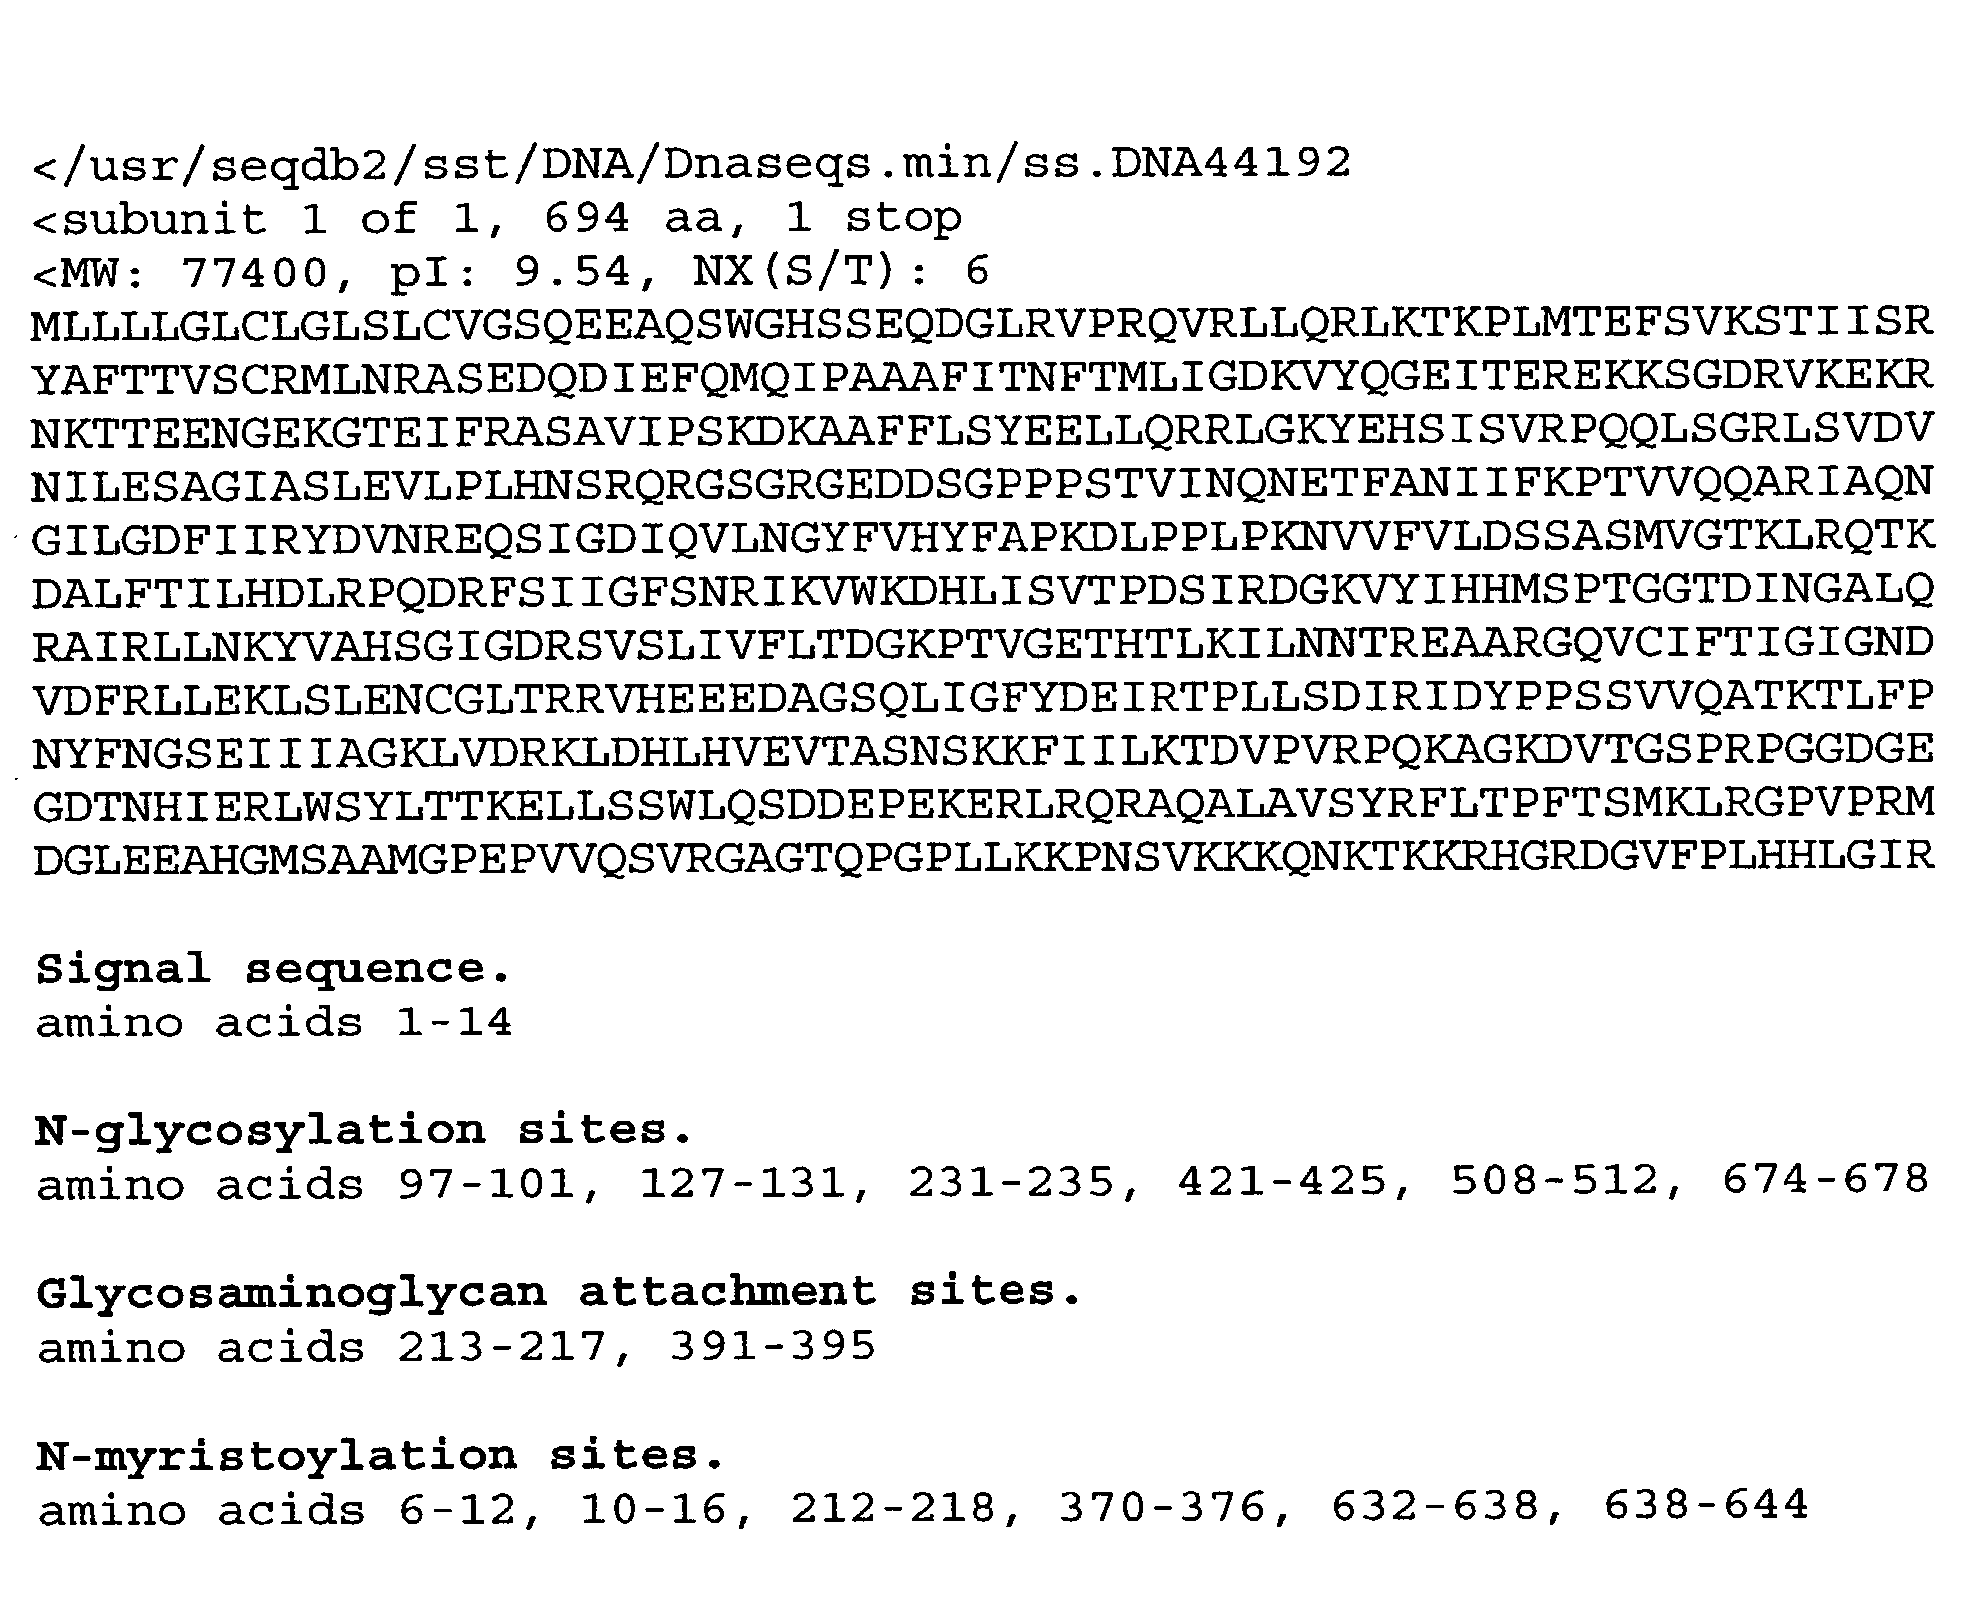
Task: Click the sequence line starting RAIRLLNKYVAHSGIG
Action: click(982, 644)
